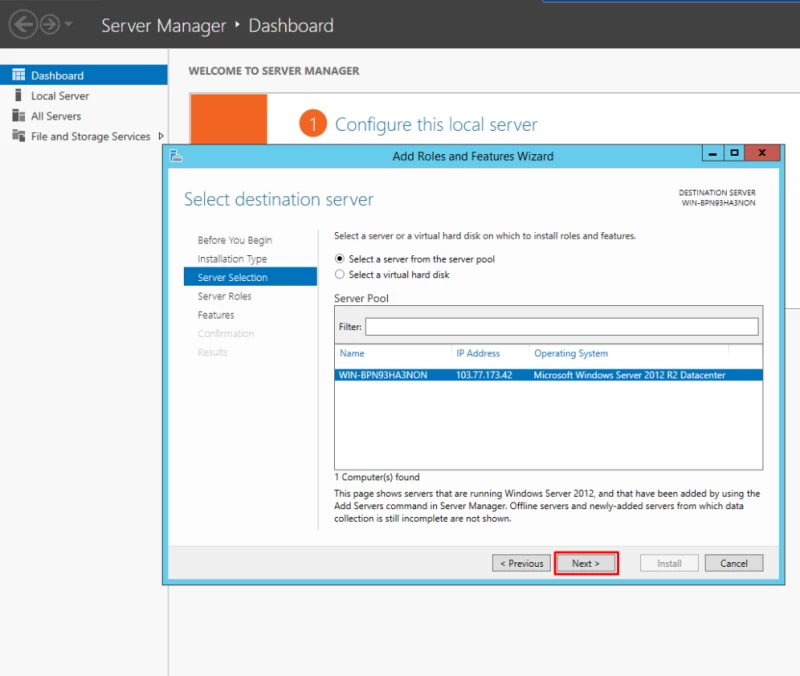Click the Dashboard breadcrumb title
The height and width of the screenshot is (676, 800).
pos(291,26)
